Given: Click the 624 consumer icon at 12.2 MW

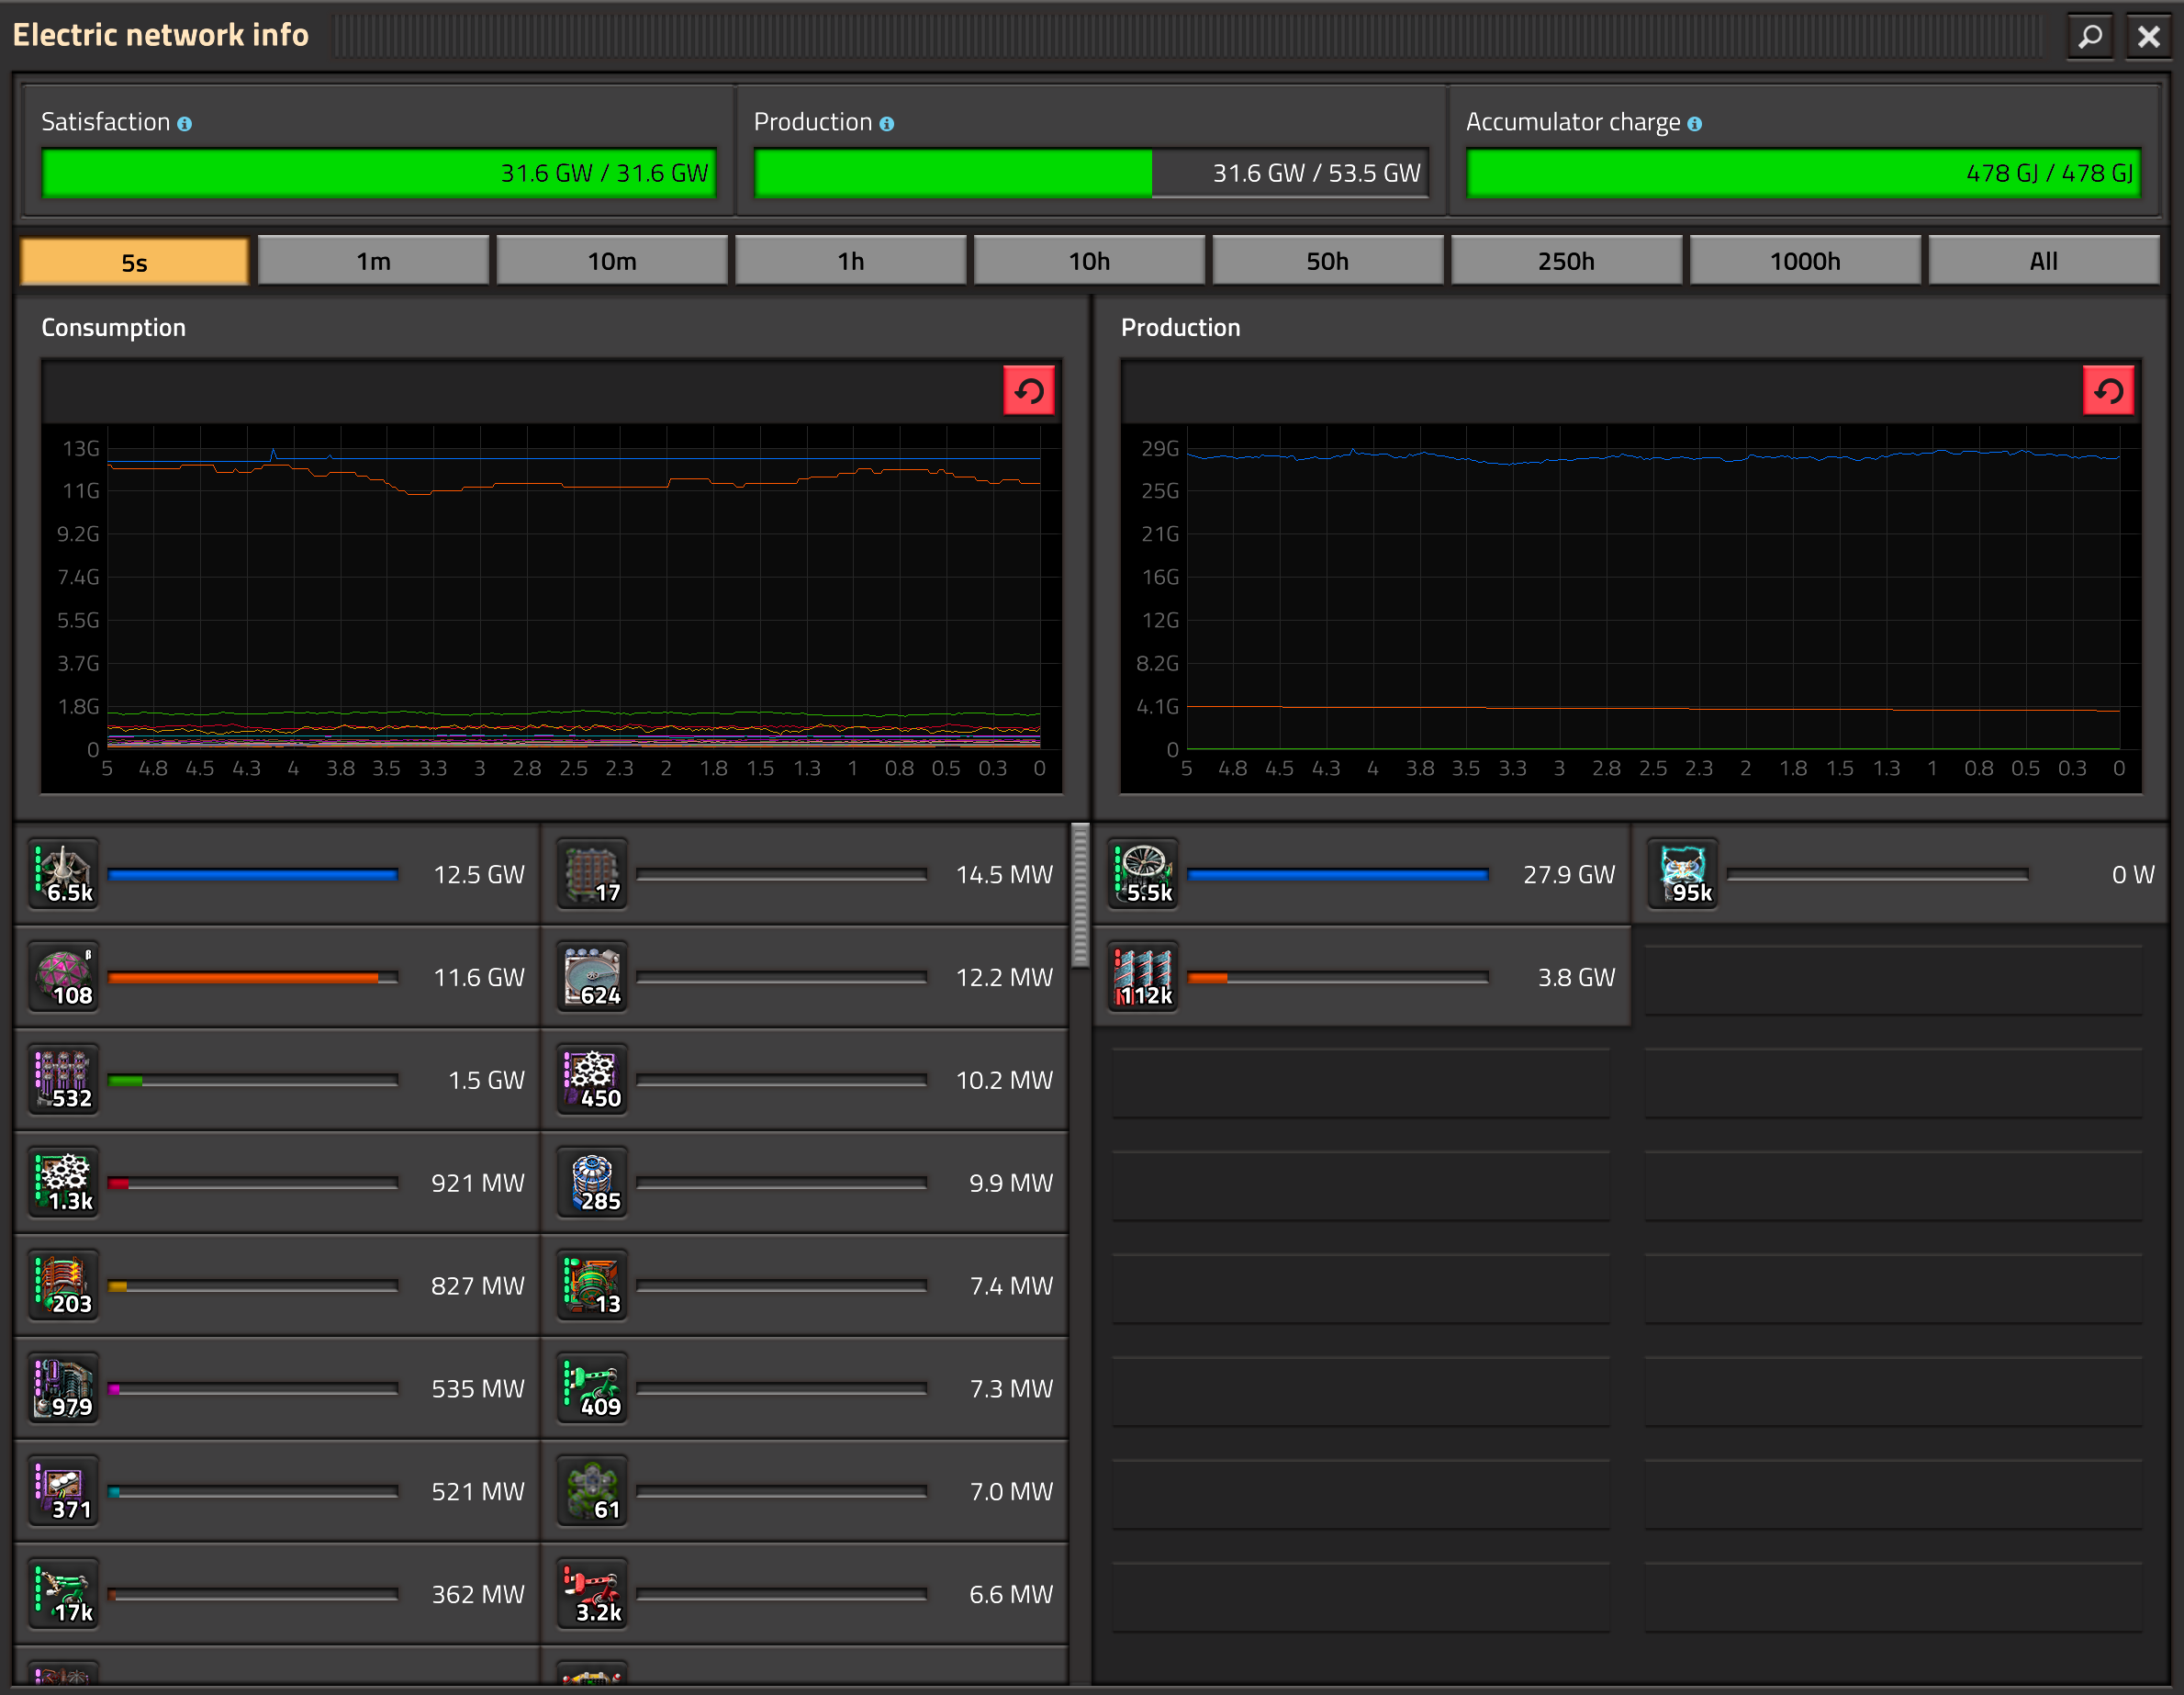Looking at the screenshot, I should click(x=593, y=977).
